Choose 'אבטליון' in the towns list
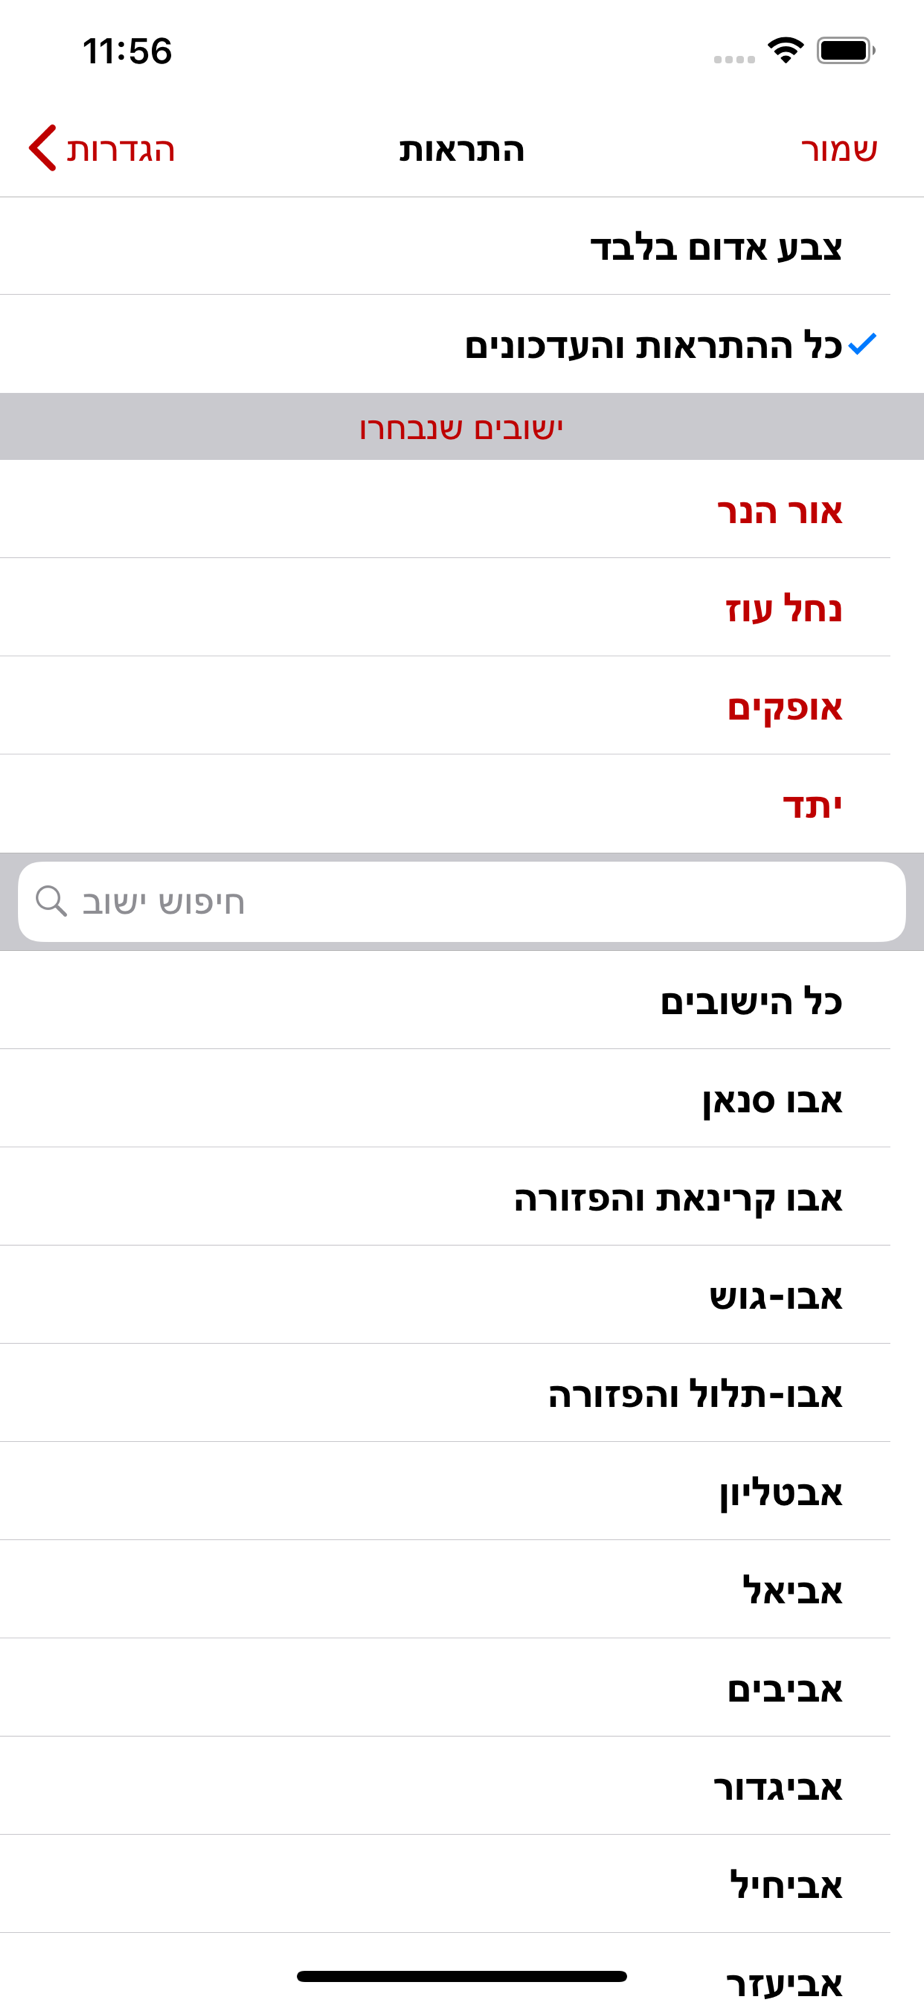 (780, 1493)
